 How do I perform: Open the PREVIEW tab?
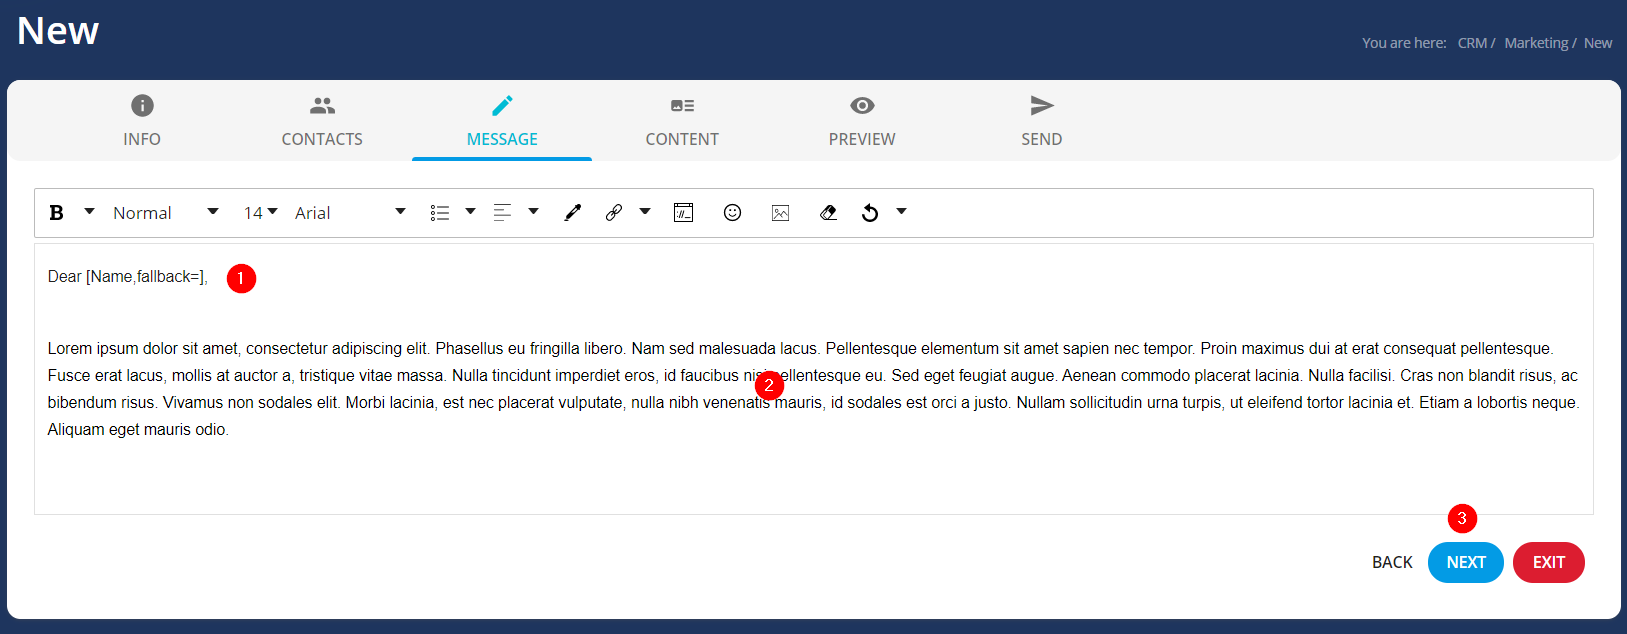click(862, 120)
